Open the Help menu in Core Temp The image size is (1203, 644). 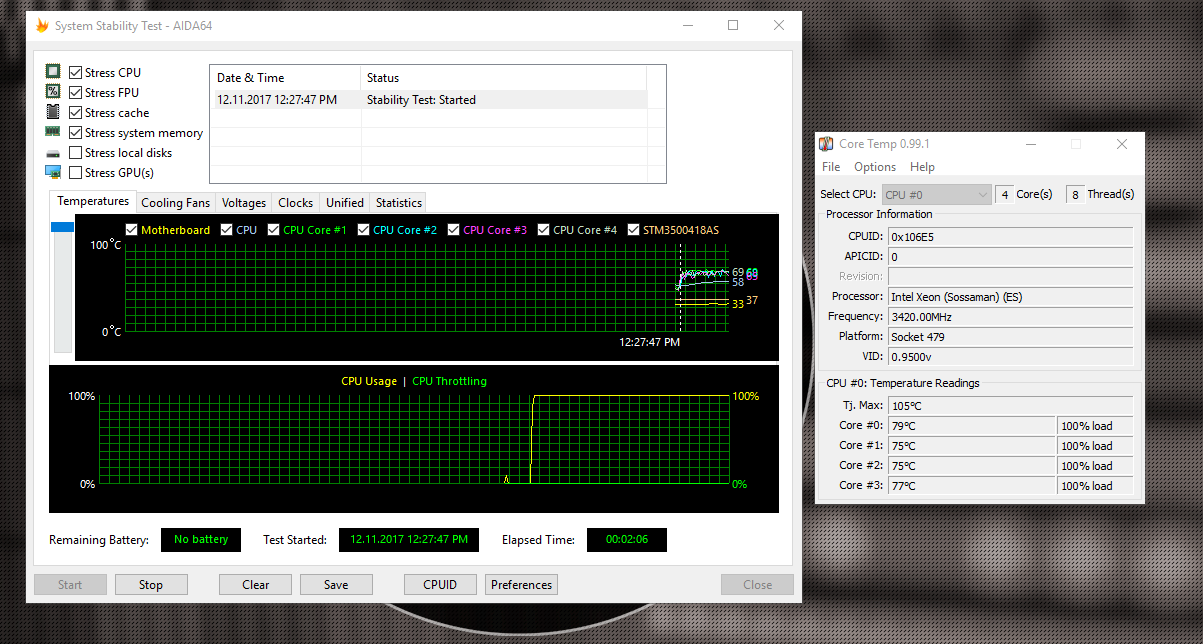pos(922,167)
